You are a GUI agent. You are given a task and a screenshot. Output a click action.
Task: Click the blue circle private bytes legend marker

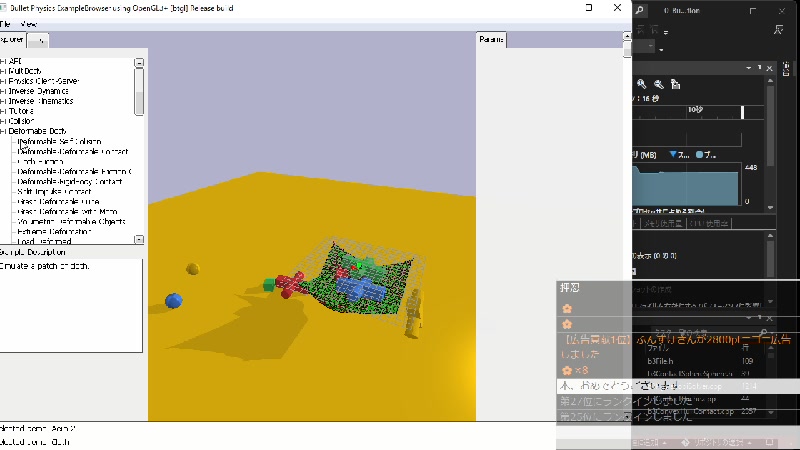[700, 155]
